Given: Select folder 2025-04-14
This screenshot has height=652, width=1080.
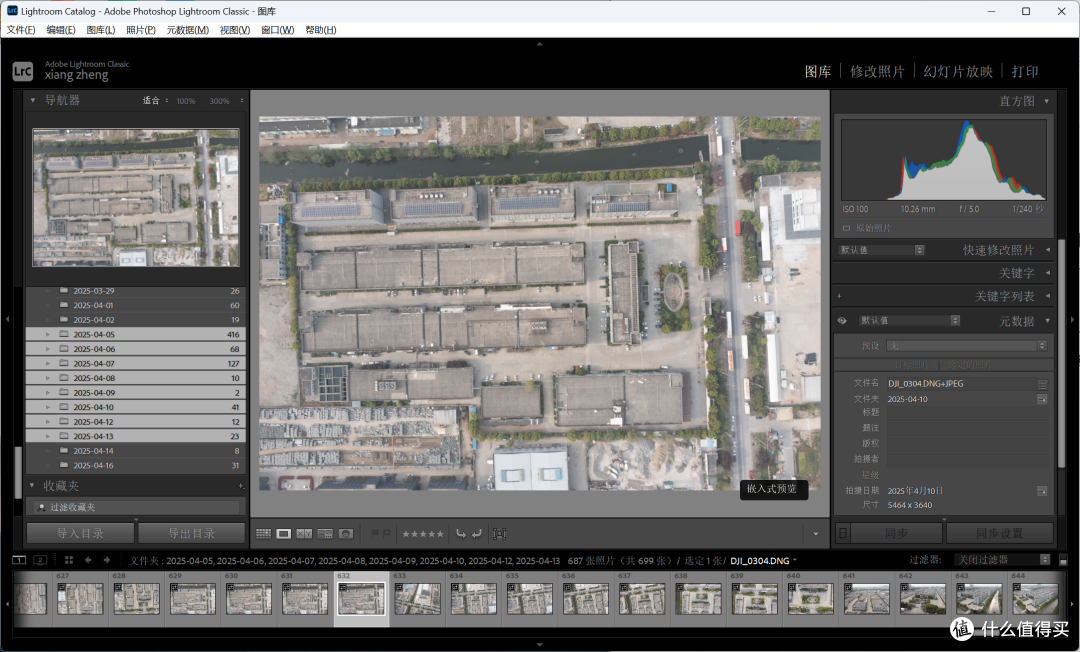Looking at the screenshot, I should pyautogui.click(x=136, y=451).
